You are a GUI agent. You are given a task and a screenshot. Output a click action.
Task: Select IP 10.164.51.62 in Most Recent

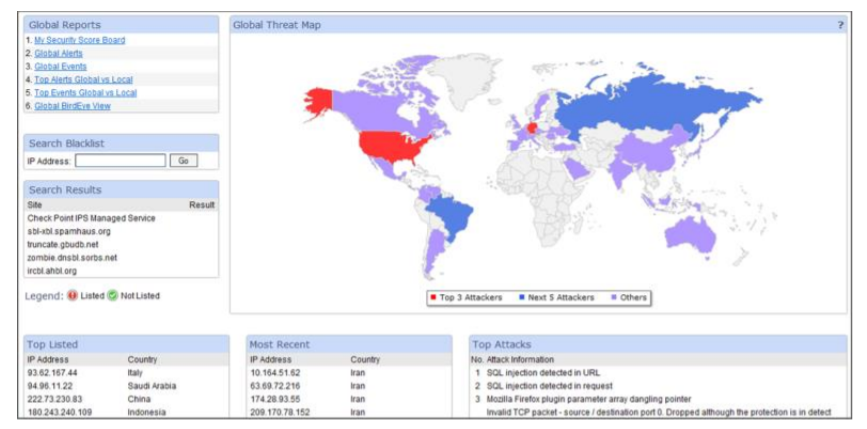click(275, 372)
